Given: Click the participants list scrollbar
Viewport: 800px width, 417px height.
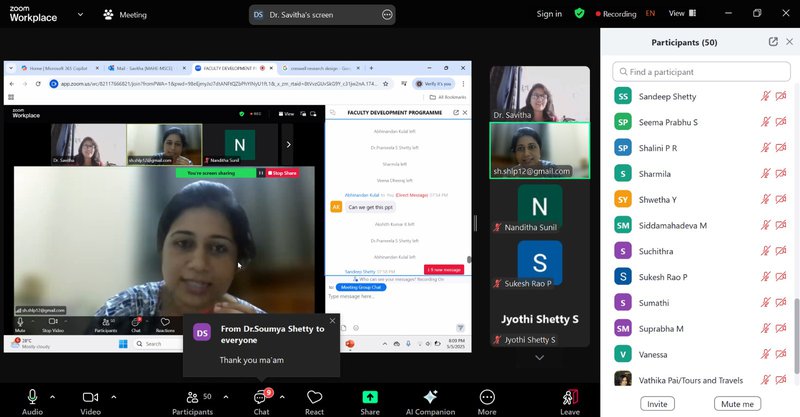Looking at the screenshot, I should coord(796,336).
